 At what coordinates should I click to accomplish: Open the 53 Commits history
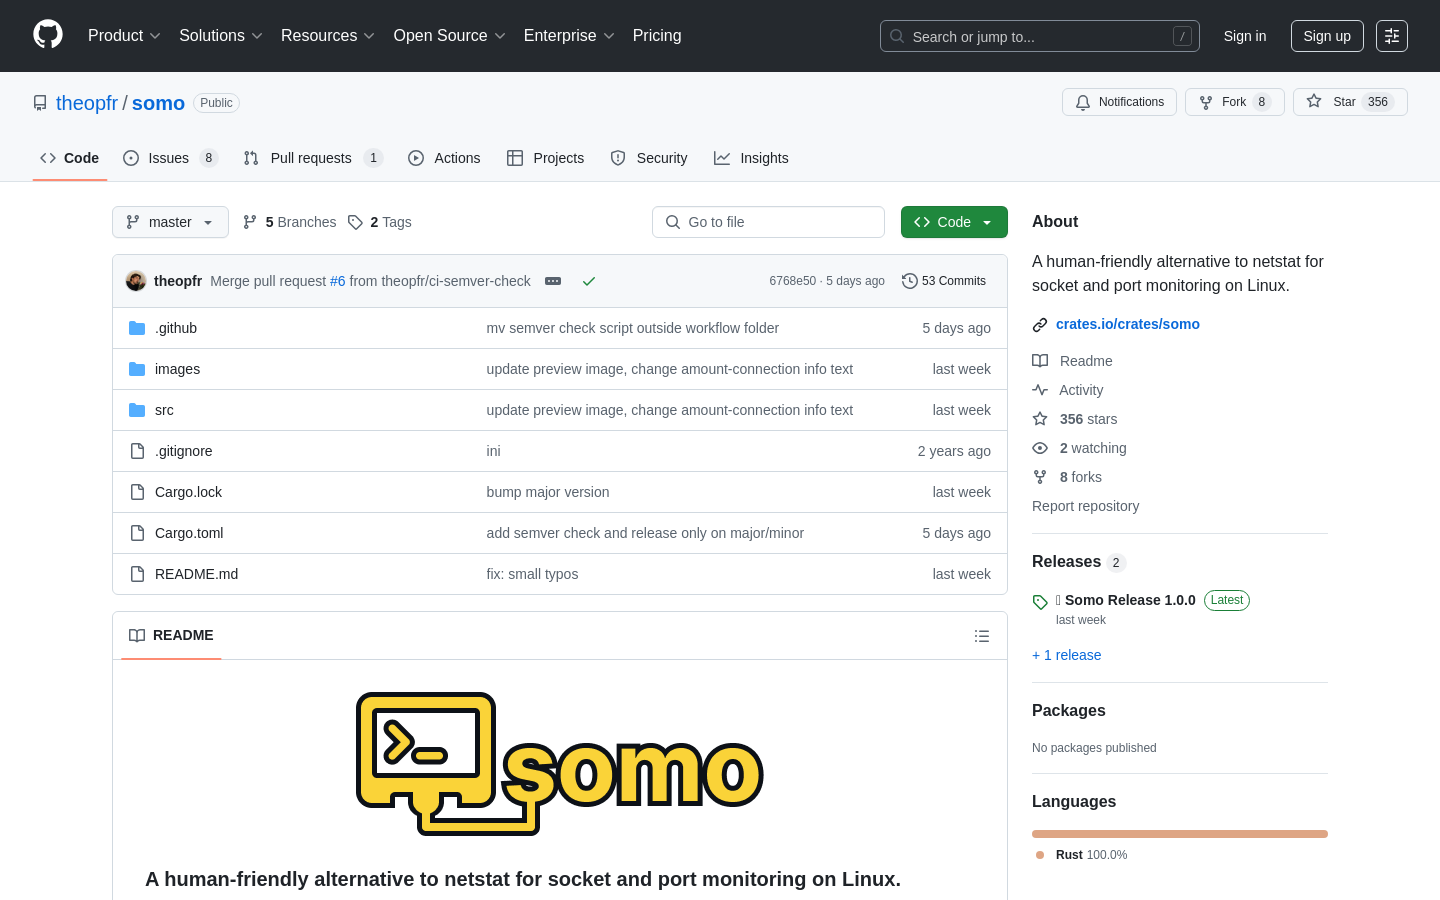point(944,281)
